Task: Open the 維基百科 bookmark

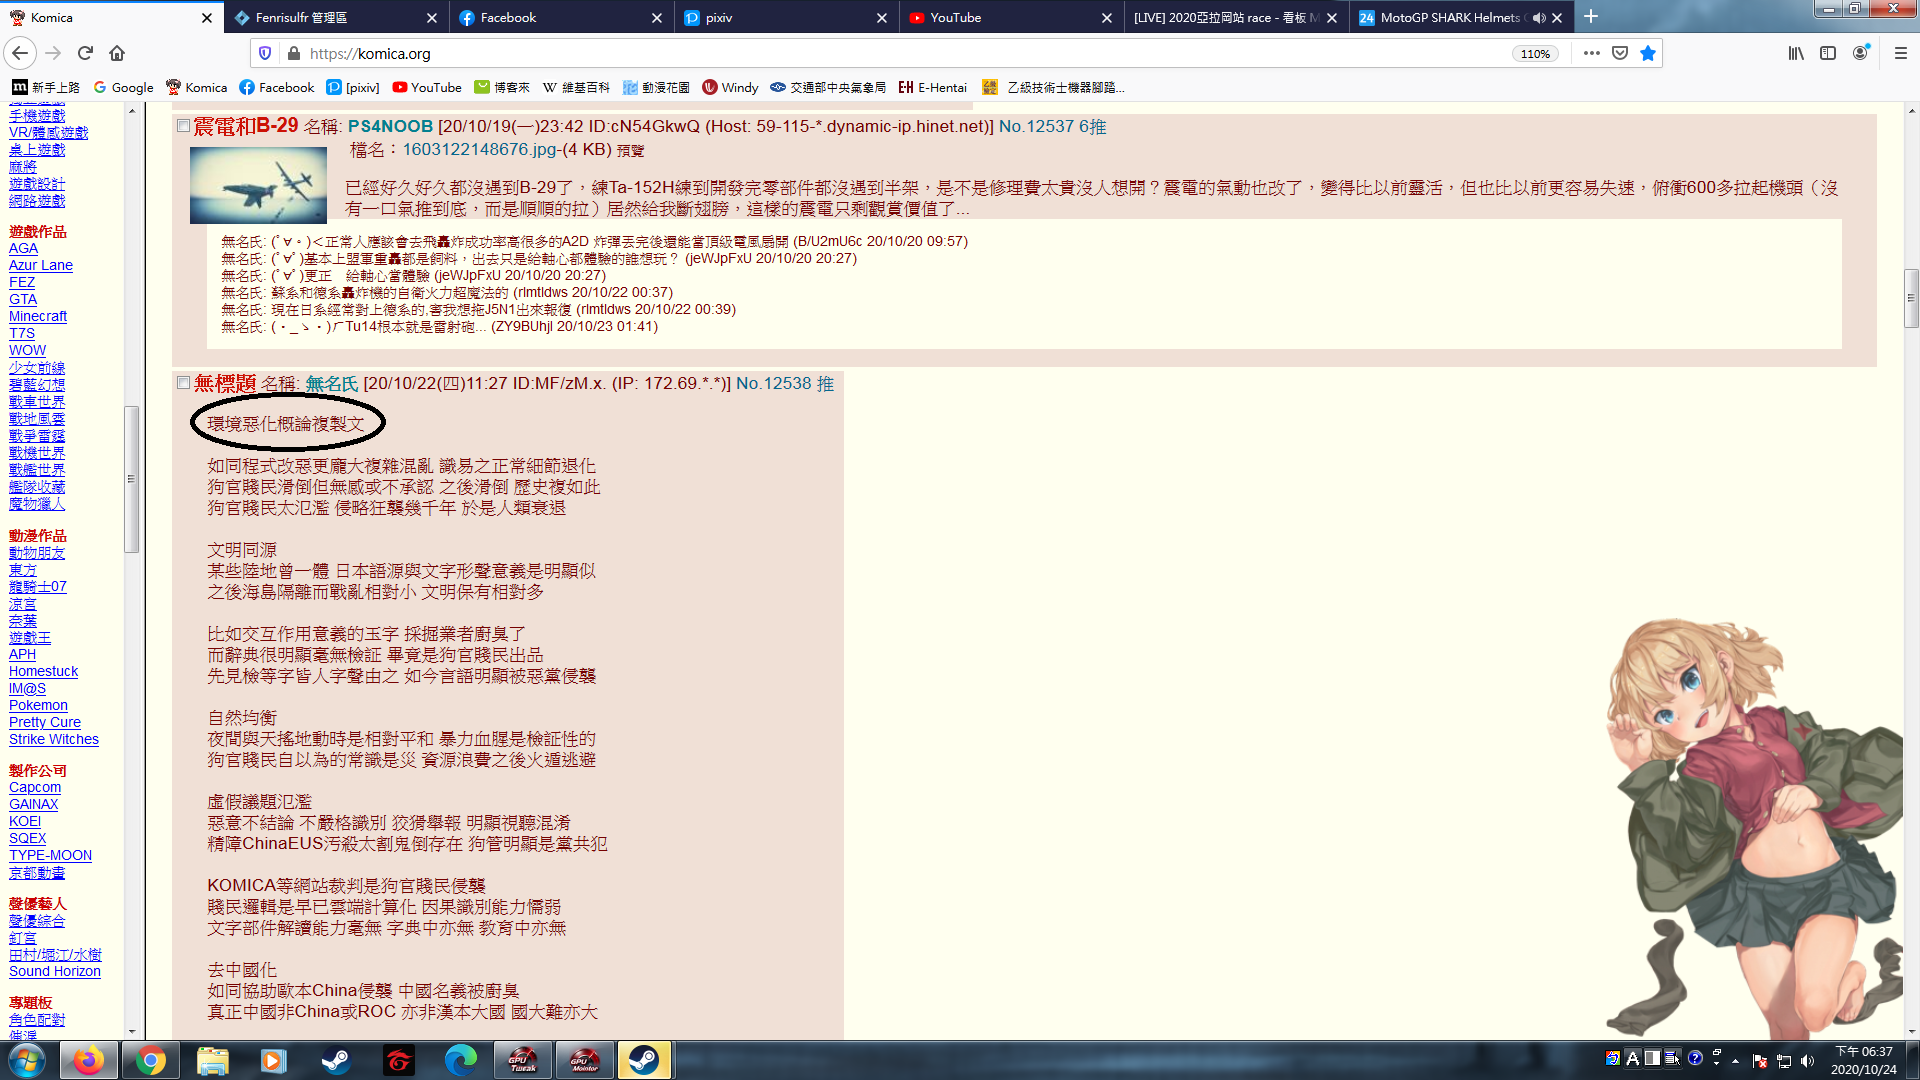Action: [x=576, y=87]
